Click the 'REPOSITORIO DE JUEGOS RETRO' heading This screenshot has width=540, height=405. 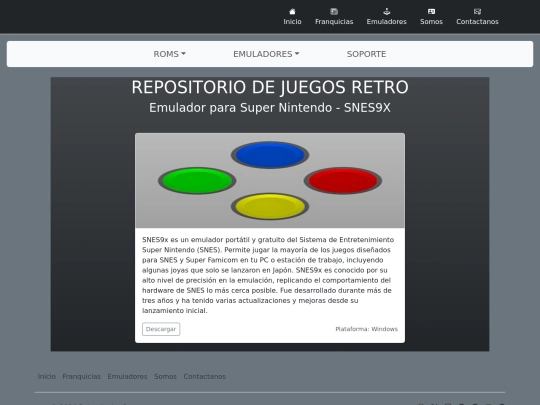[x=270, y=87]
